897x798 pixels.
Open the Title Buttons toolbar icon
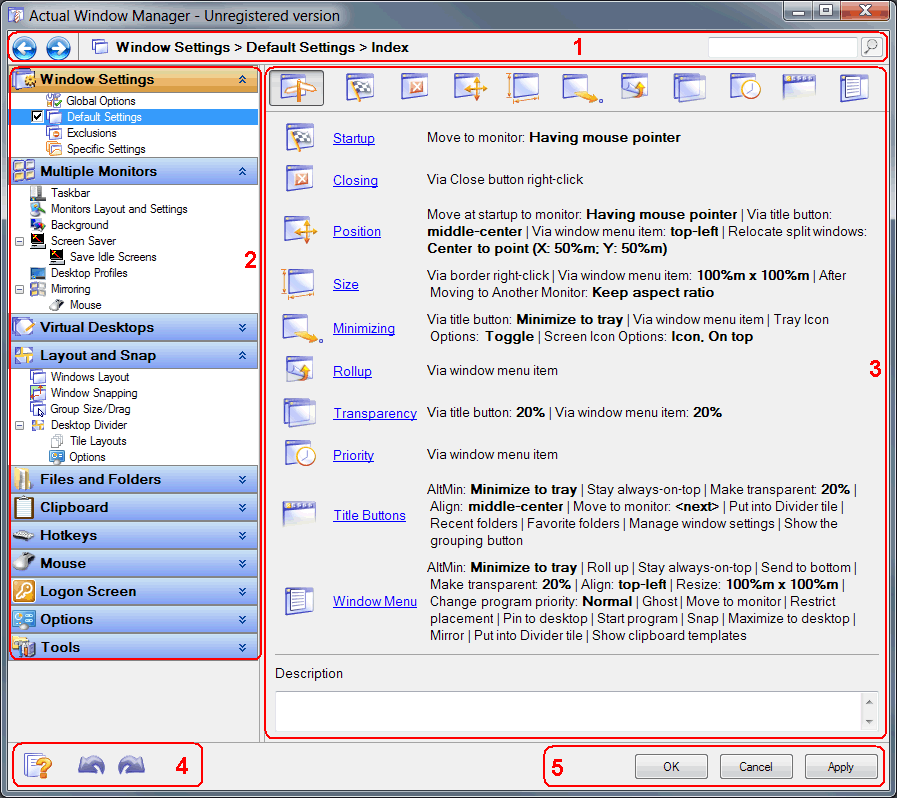(799, 86)
